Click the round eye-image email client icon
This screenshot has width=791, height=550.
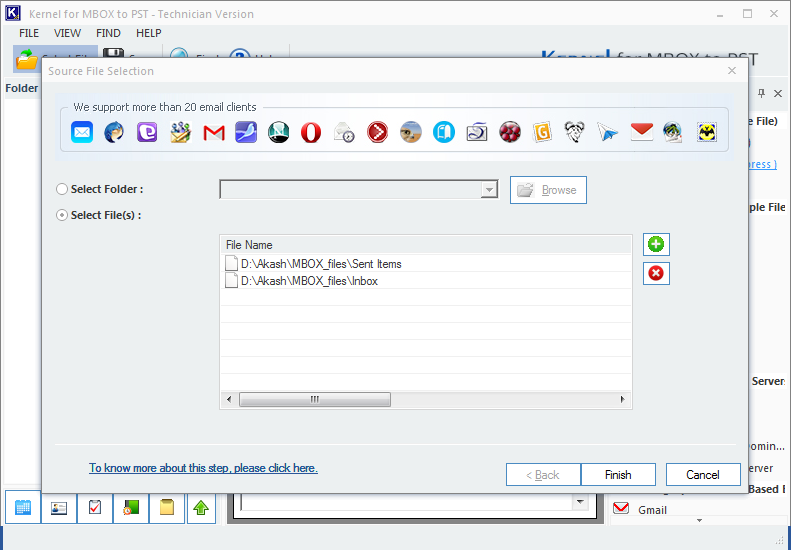411,132
